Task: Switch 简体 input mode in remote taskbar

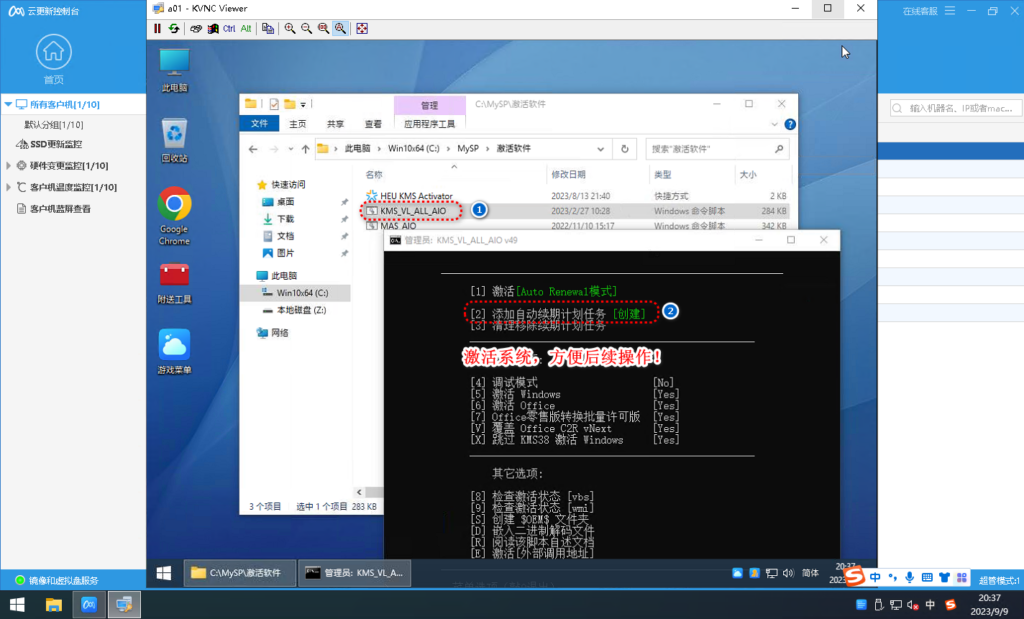Action: [x=810, y=573]
